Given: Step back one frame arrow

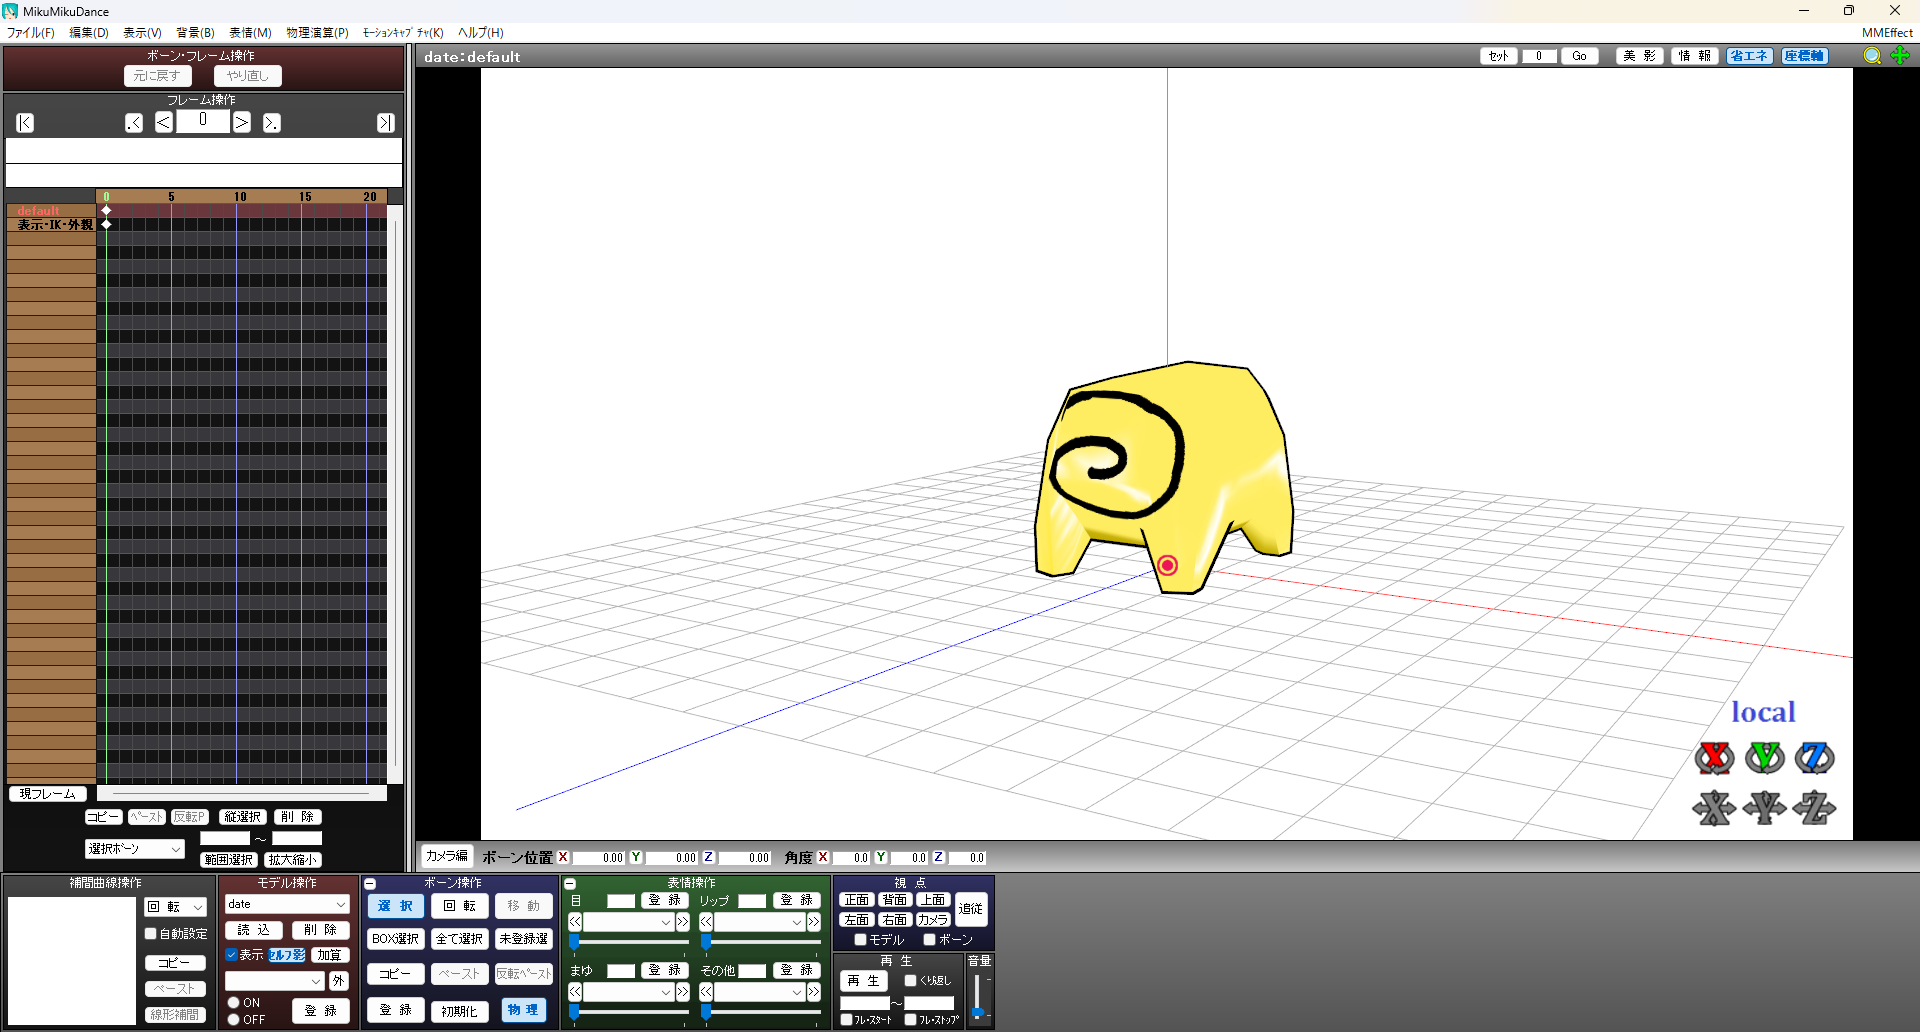Looking at the screenshot, I should 164,122.
